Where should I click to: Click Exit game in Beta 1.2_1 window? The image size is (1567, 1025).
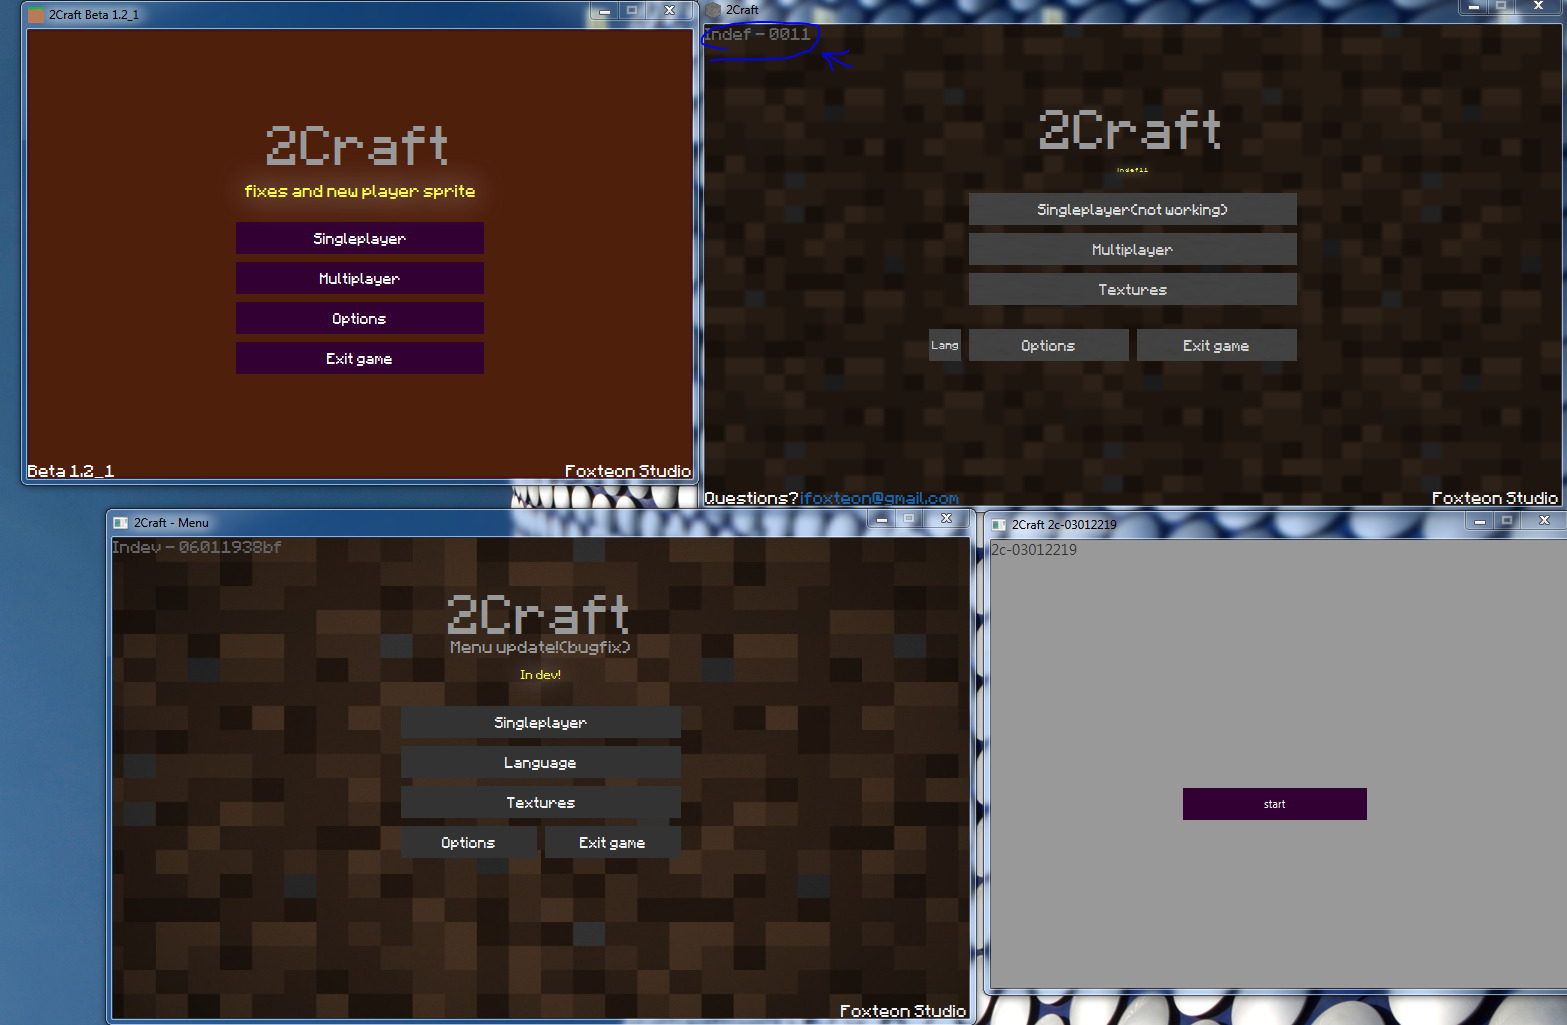pyautogui.click(x=360, y=358)
